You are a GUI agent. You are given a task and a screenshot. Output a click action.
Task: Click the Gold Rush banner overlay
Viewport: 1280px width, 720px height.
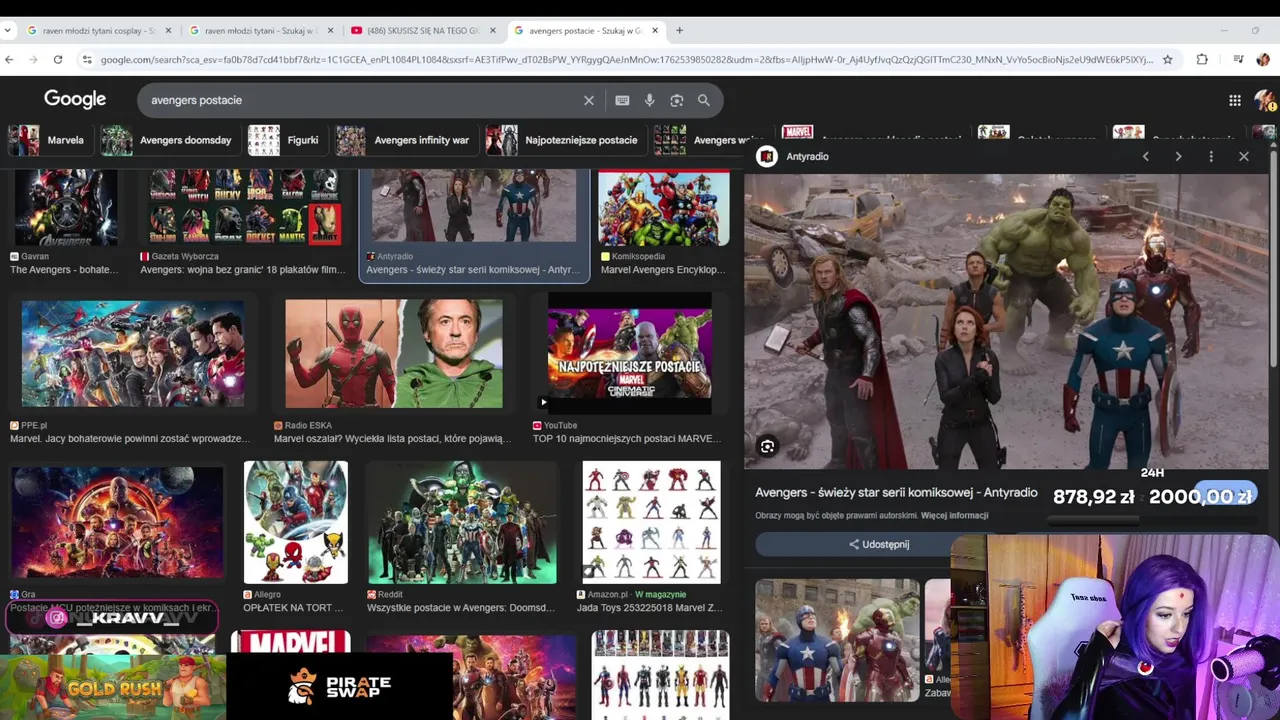(x=112, y=687)
